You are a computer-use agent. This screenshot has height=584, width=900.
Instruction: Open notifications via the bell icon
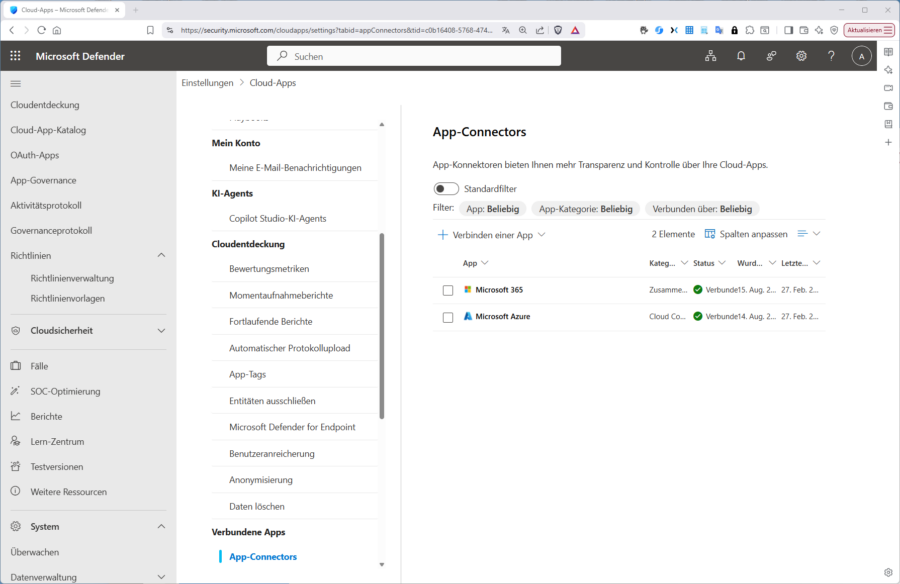pyautogui.click(x=741, y=56)
